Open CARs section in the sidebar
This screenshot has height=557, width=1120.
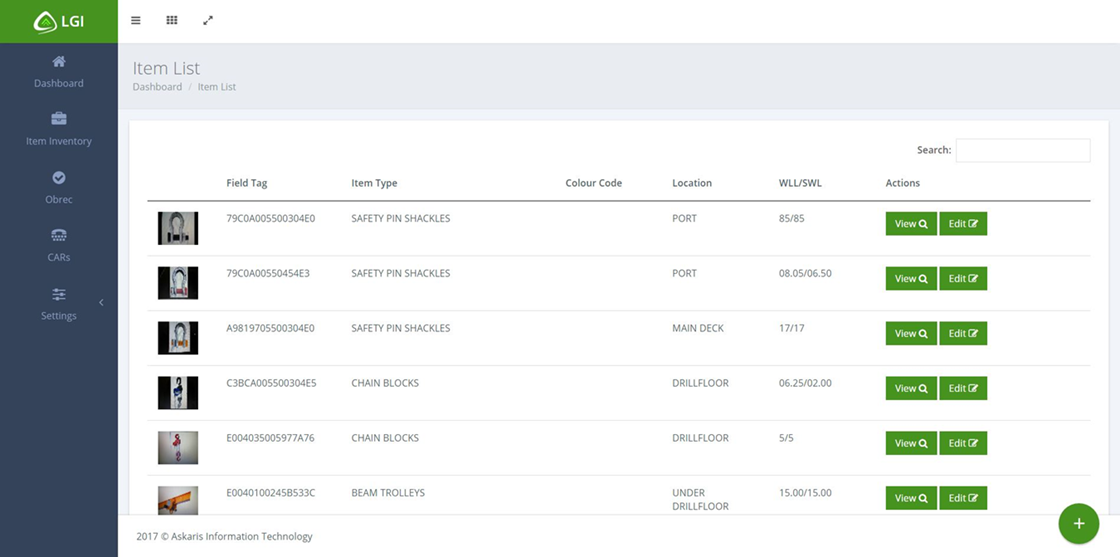[59, 245]
